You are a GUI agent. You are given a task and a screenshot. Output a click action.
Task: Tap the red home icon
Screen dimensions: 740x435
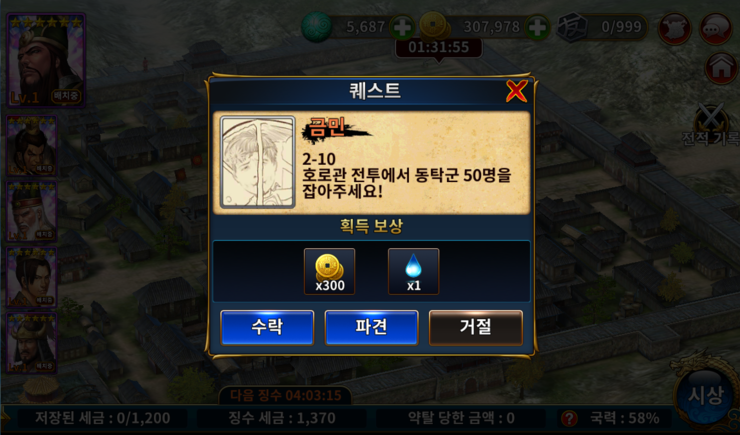(721, 69)
